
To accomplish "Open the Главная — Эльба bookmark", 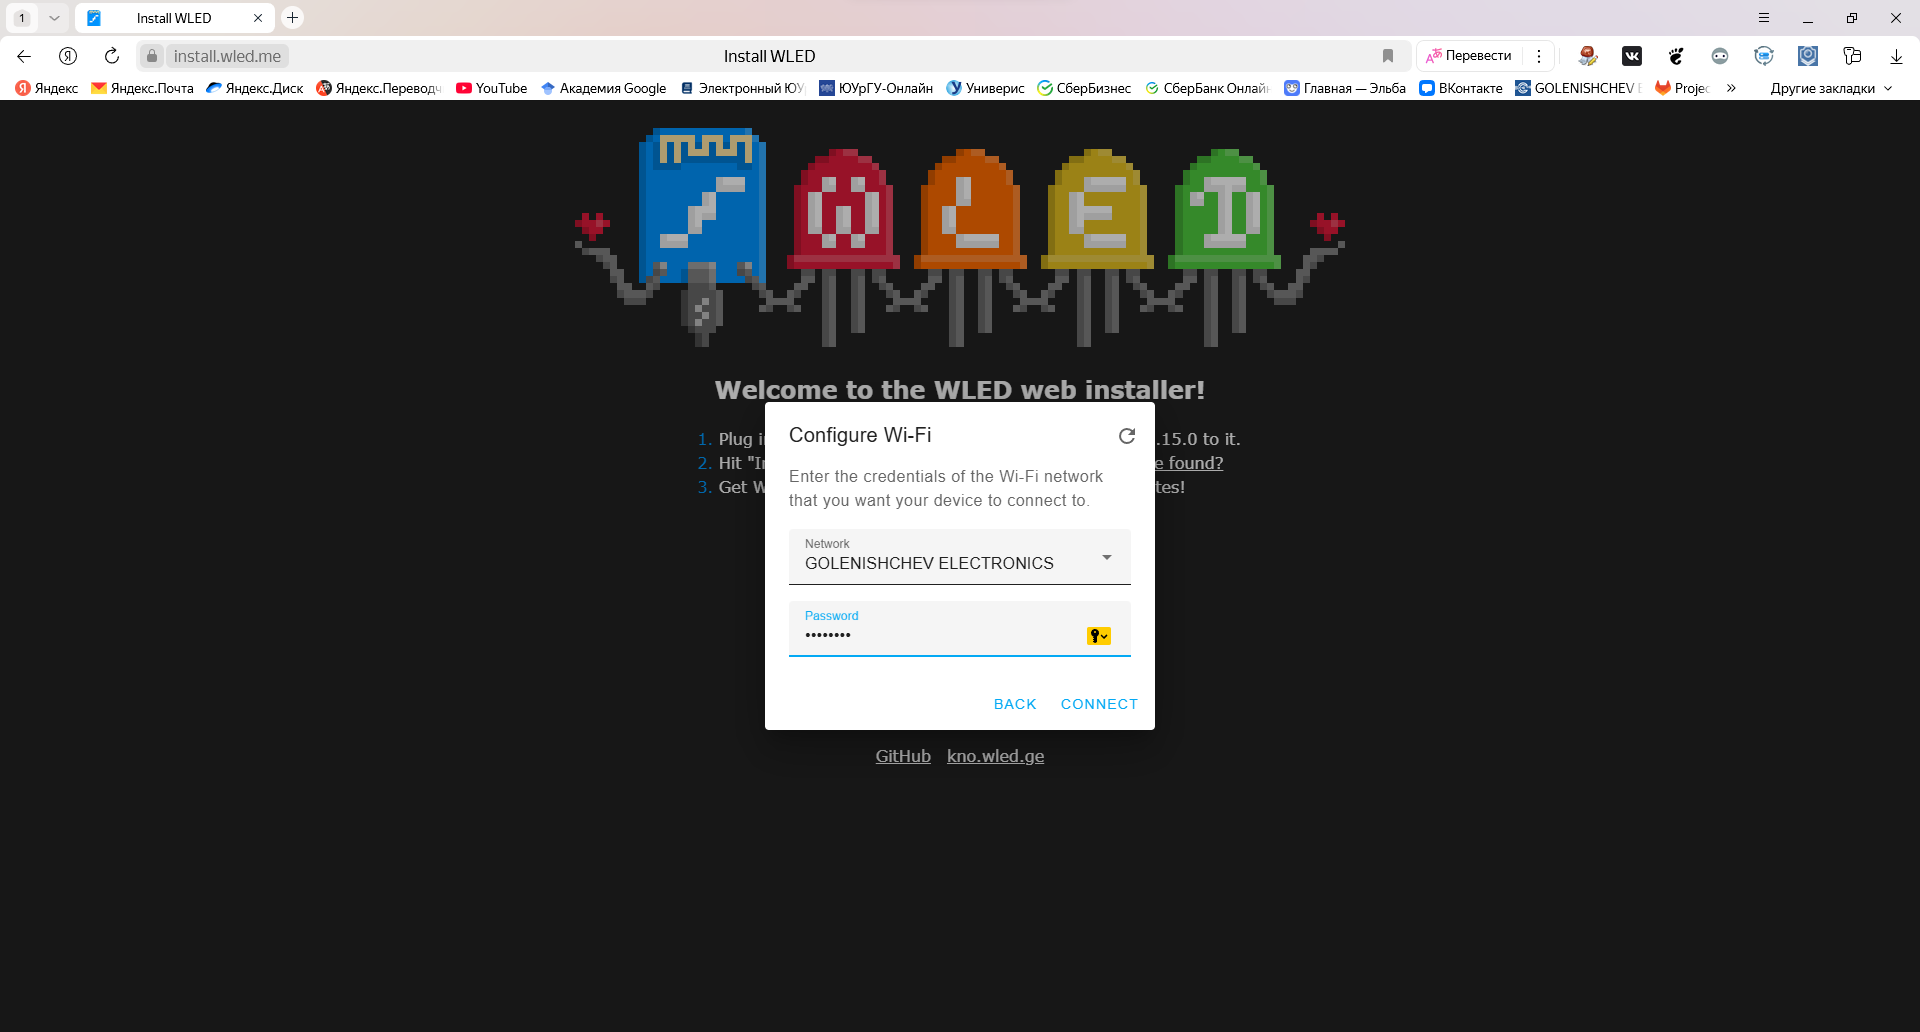I will point(1345,88).
